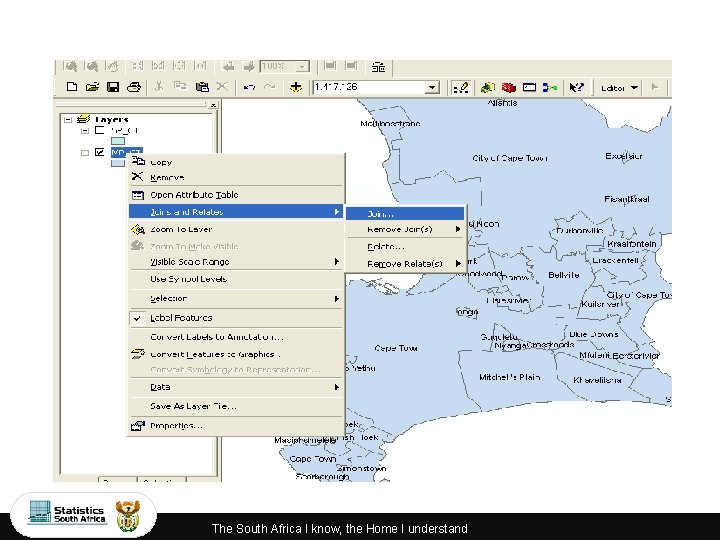Select the layout Pan hand tool
720x540 pixels.
point(112,67)
